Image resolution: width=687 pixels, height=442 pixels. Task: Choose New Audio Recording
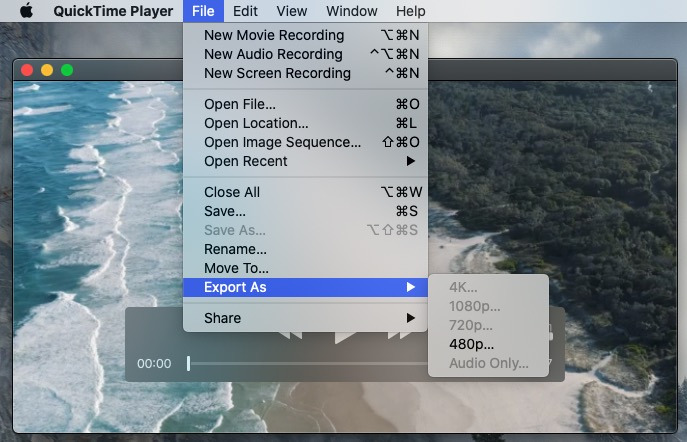(x=305, y=54)
